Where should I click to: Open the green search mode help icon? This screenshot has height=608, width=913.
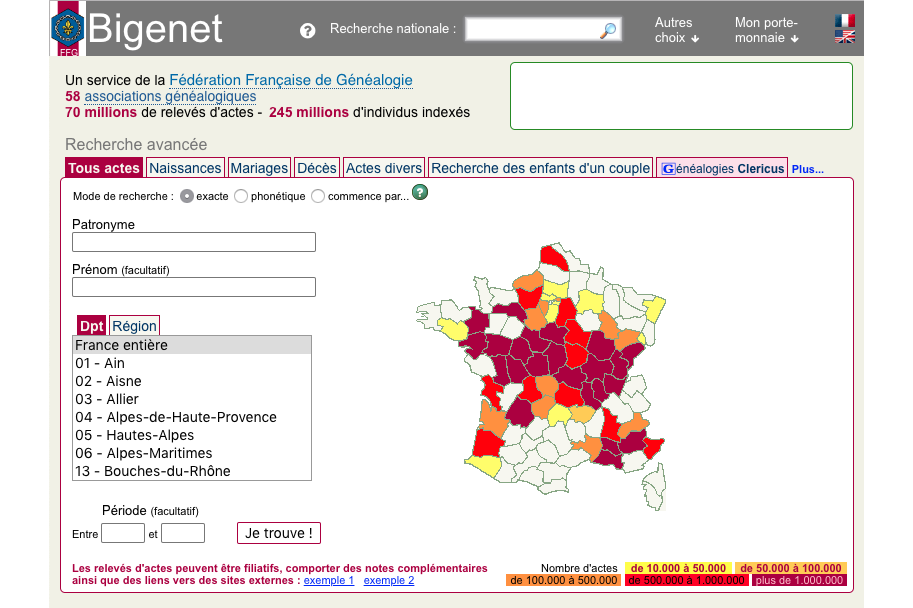[x=420, y=192]
